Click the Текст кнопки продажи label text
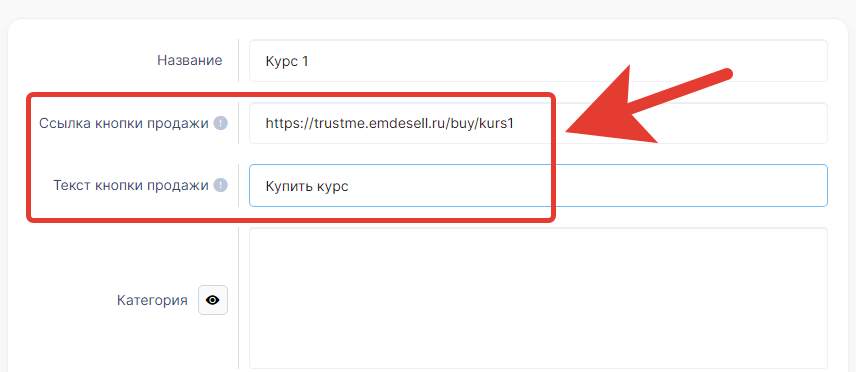 (x=131, y=186)
